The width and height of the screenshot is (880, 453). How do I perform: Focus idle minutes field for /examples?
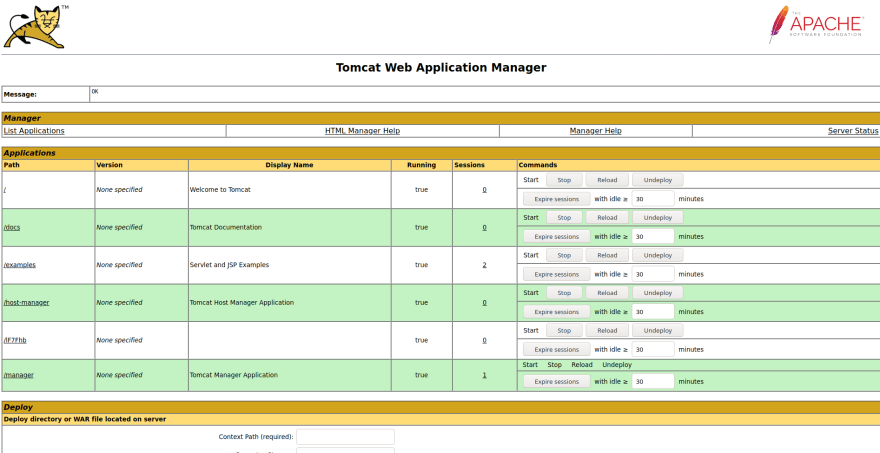pyautogui.click(x=653, y=274)
